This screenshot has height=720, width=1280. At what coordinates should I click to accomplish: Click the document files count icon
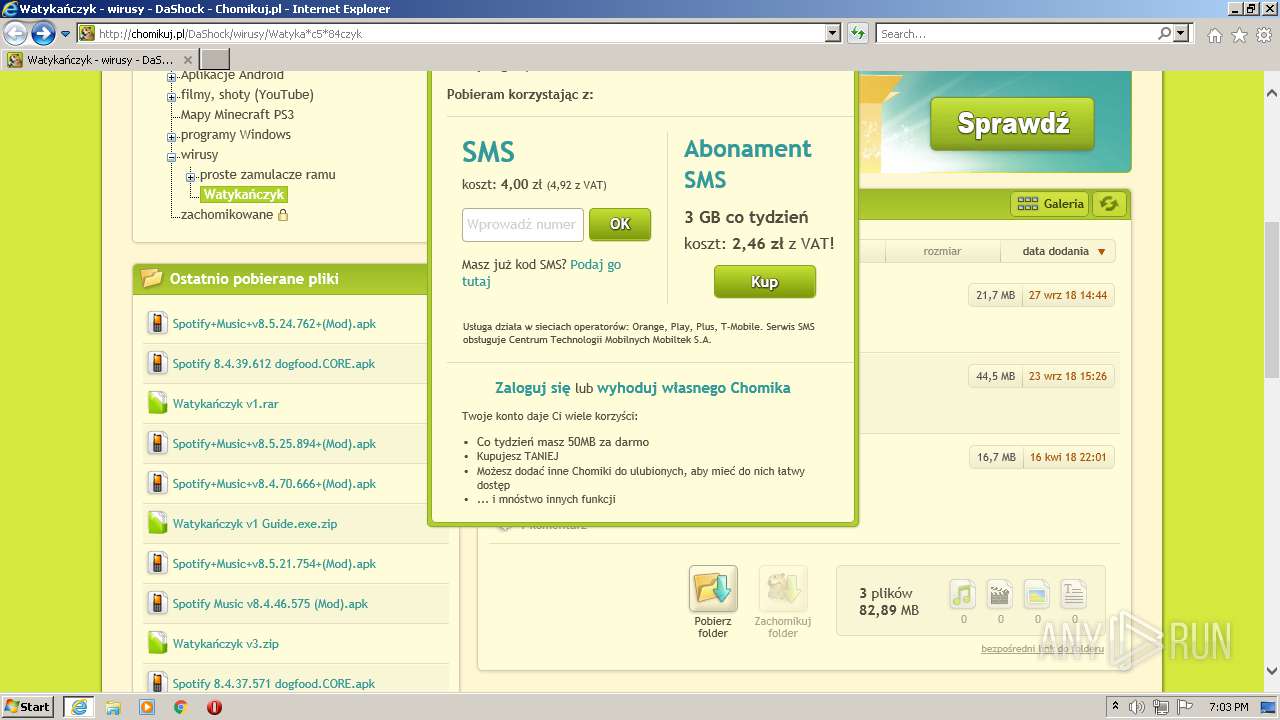pyautogui.click(x=1073, y=595)
